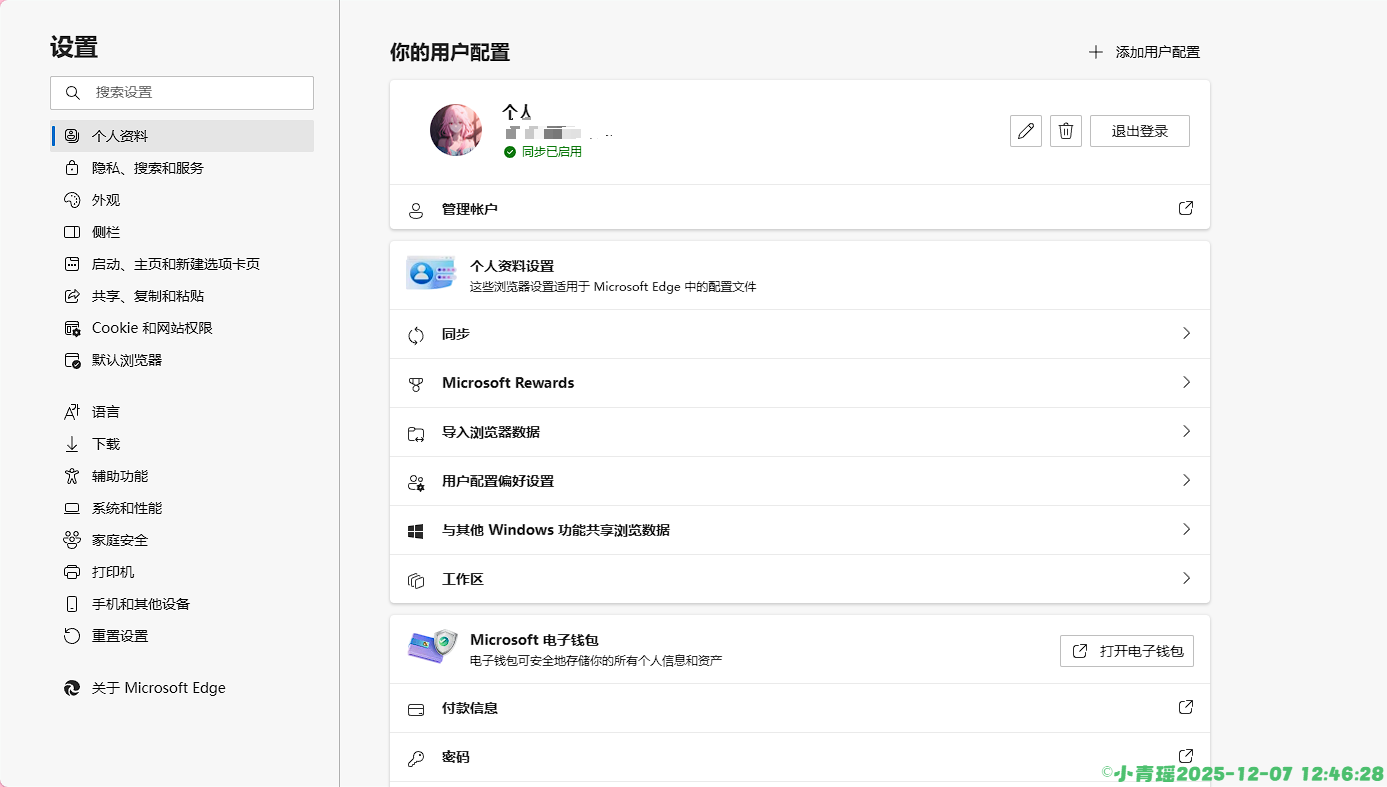Select 系统和性能 in sidebar

(182, 508)
